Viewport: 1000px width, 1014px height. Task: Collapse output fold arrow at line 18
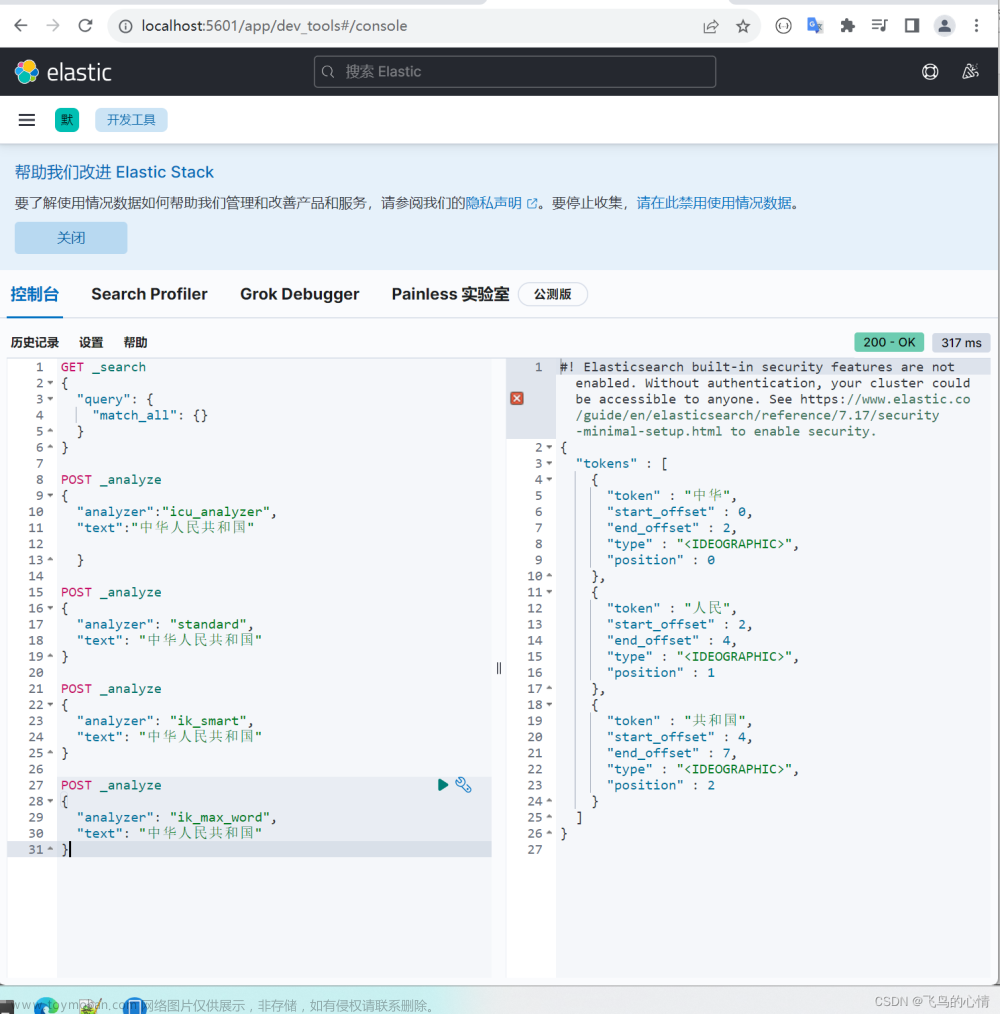pyautogui.click(x=550, y=704)
